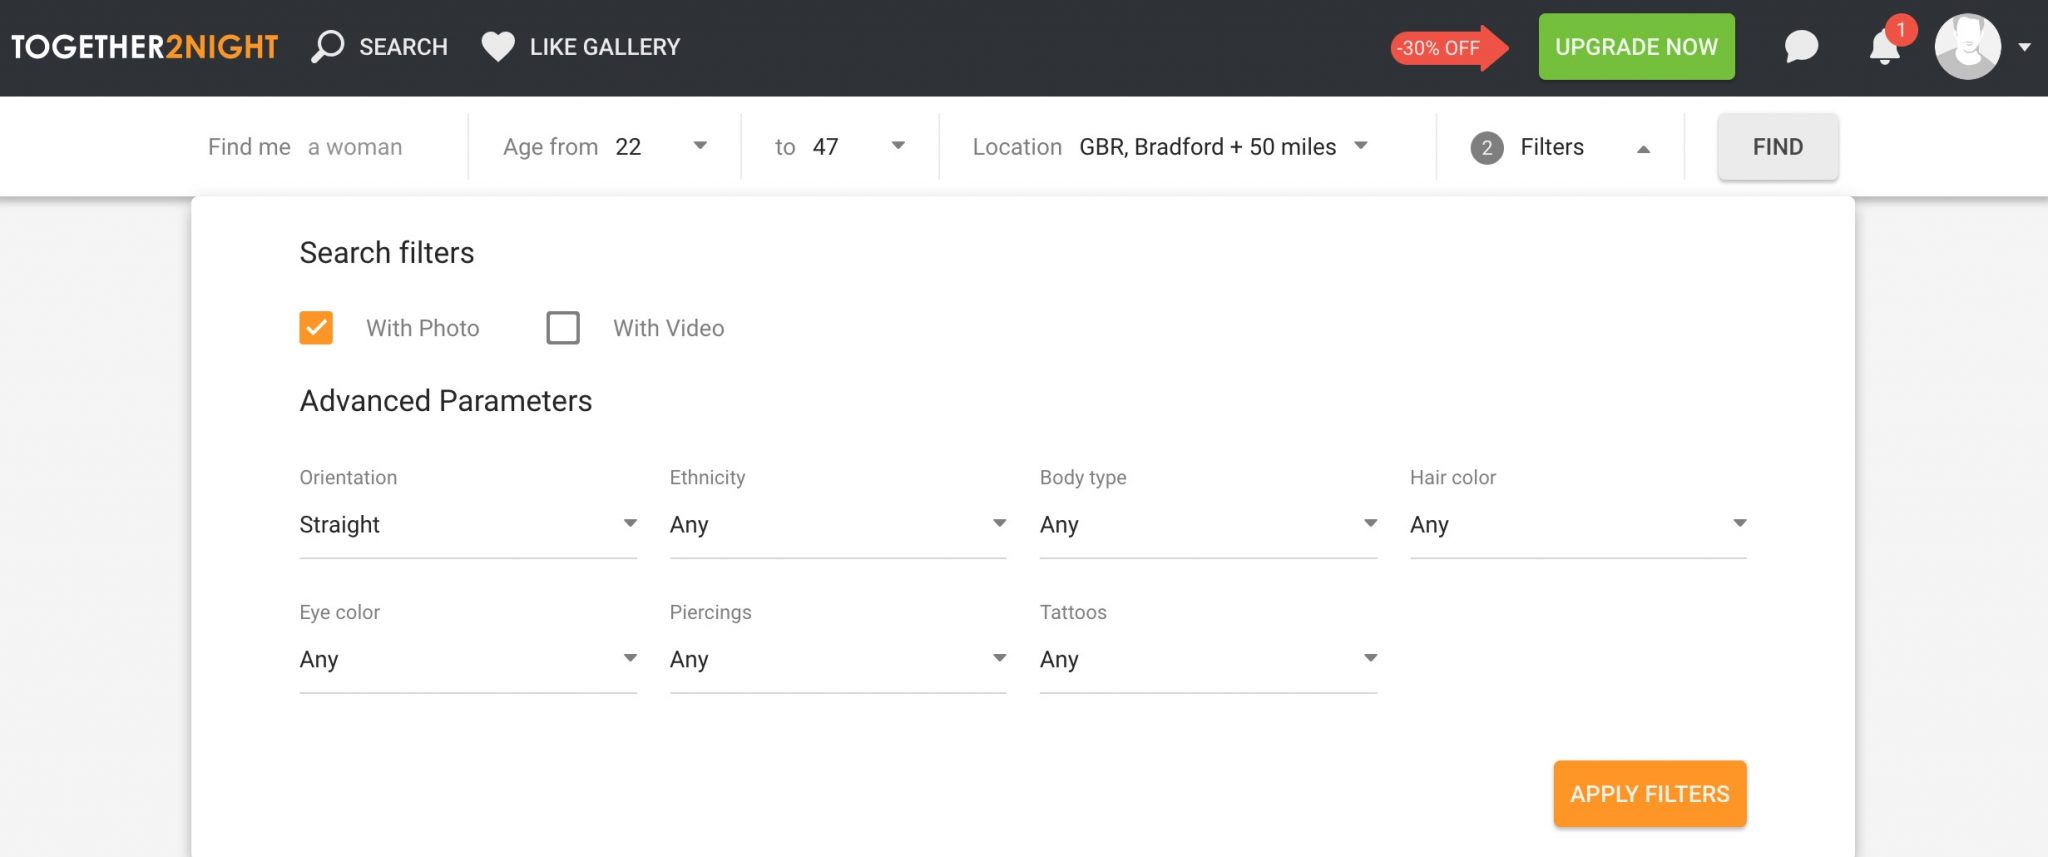Screen dimensions: 2048x857
Task: Expand the profile menu arrow
Action: [x=2024, y=47]
